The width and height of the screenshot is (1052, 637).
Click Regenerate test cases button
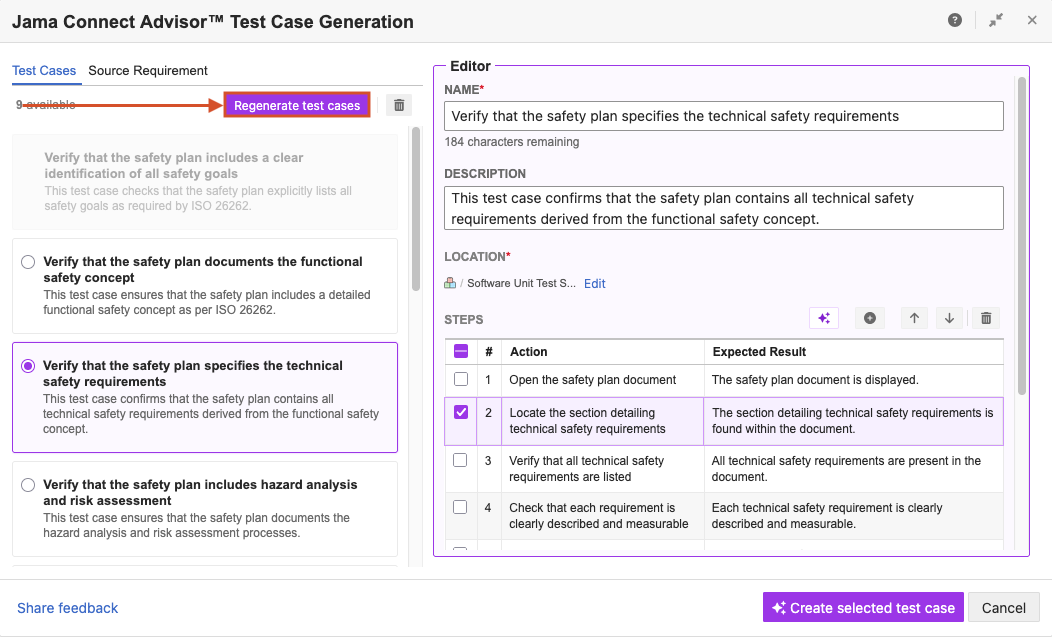(x=297, y=105)
